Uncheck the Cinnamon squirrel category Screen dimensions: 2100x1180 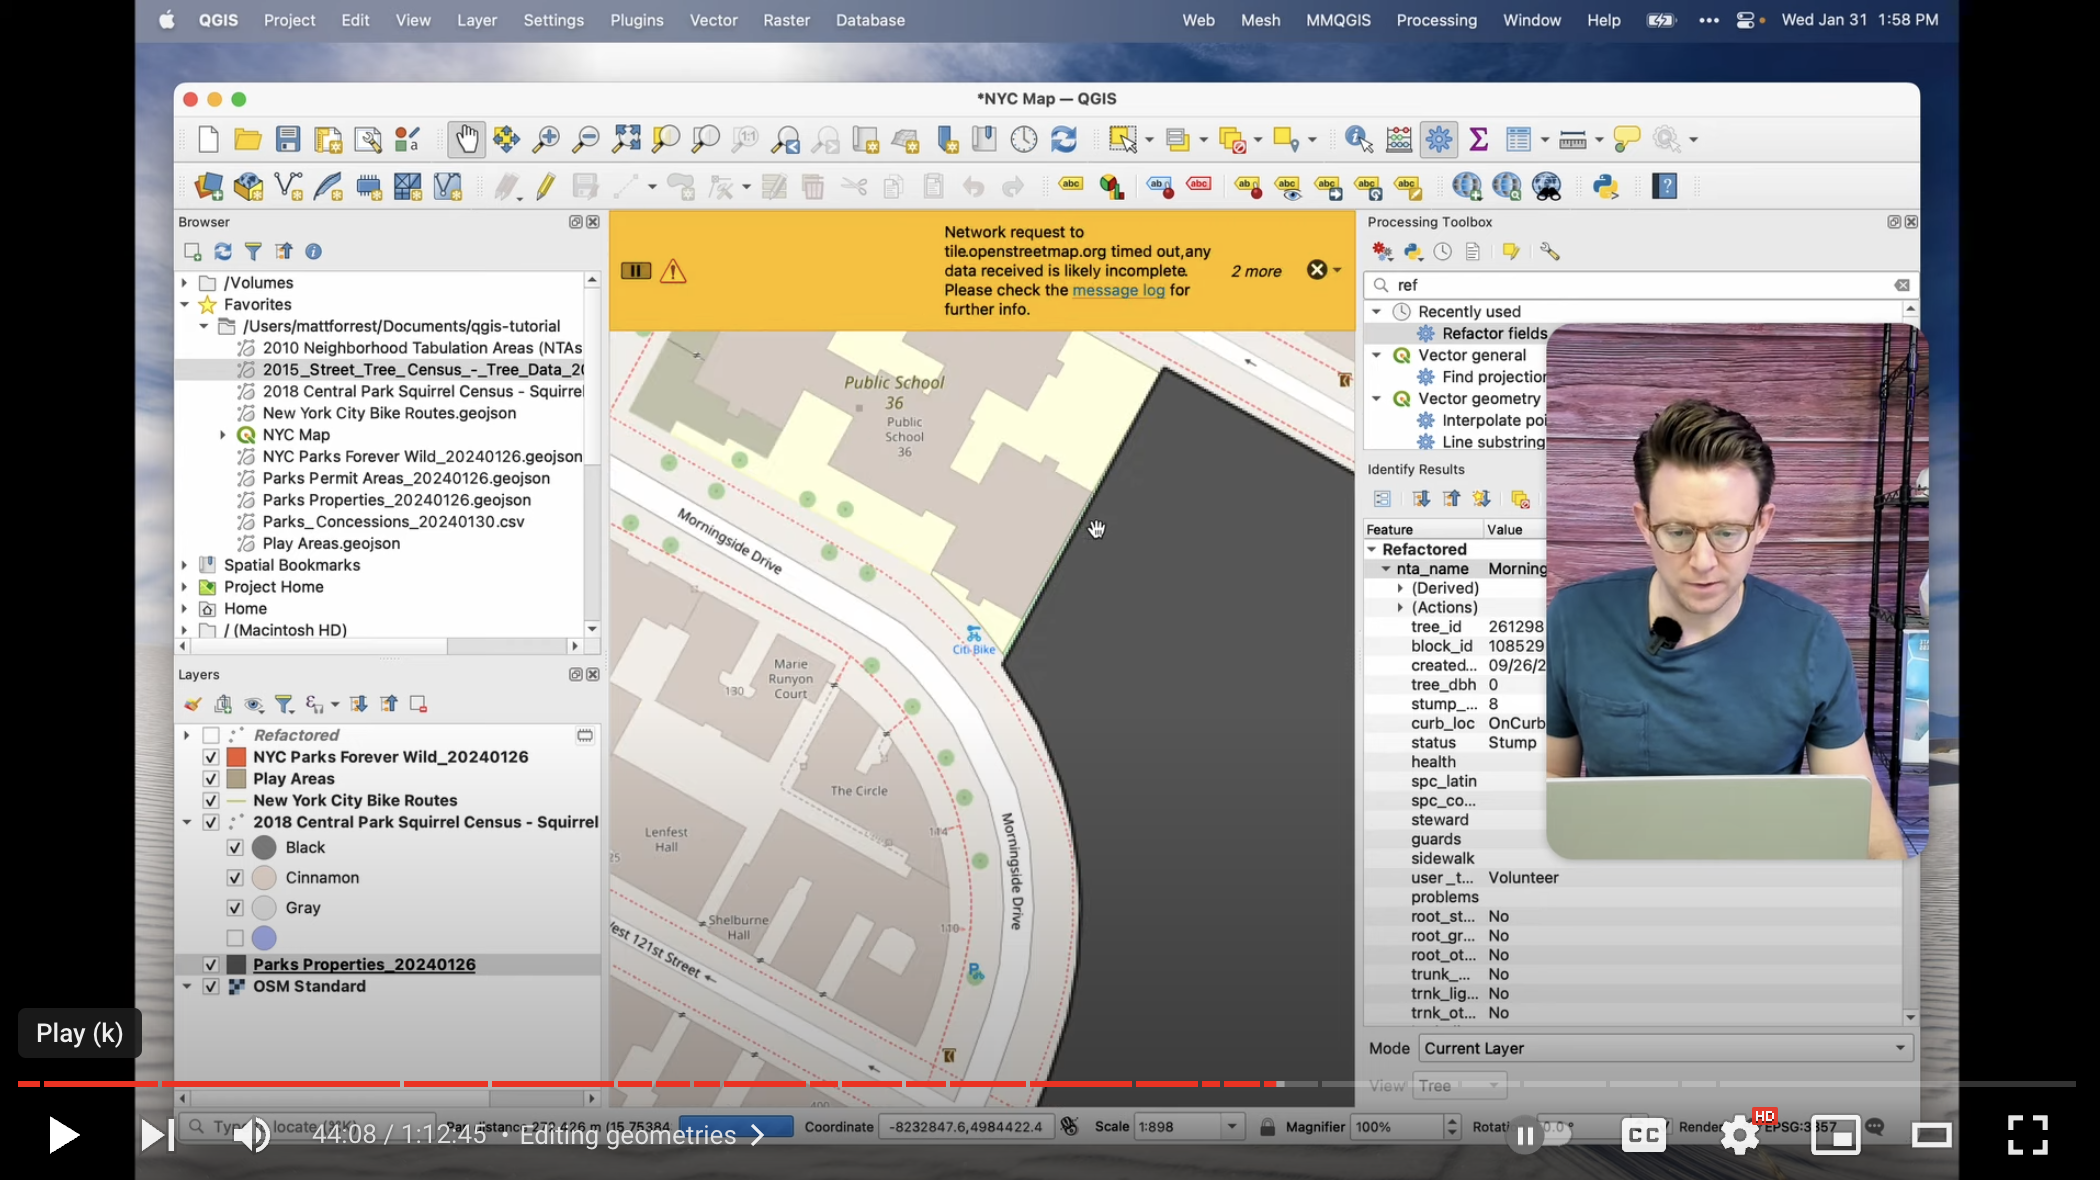[x=235, y=878]
